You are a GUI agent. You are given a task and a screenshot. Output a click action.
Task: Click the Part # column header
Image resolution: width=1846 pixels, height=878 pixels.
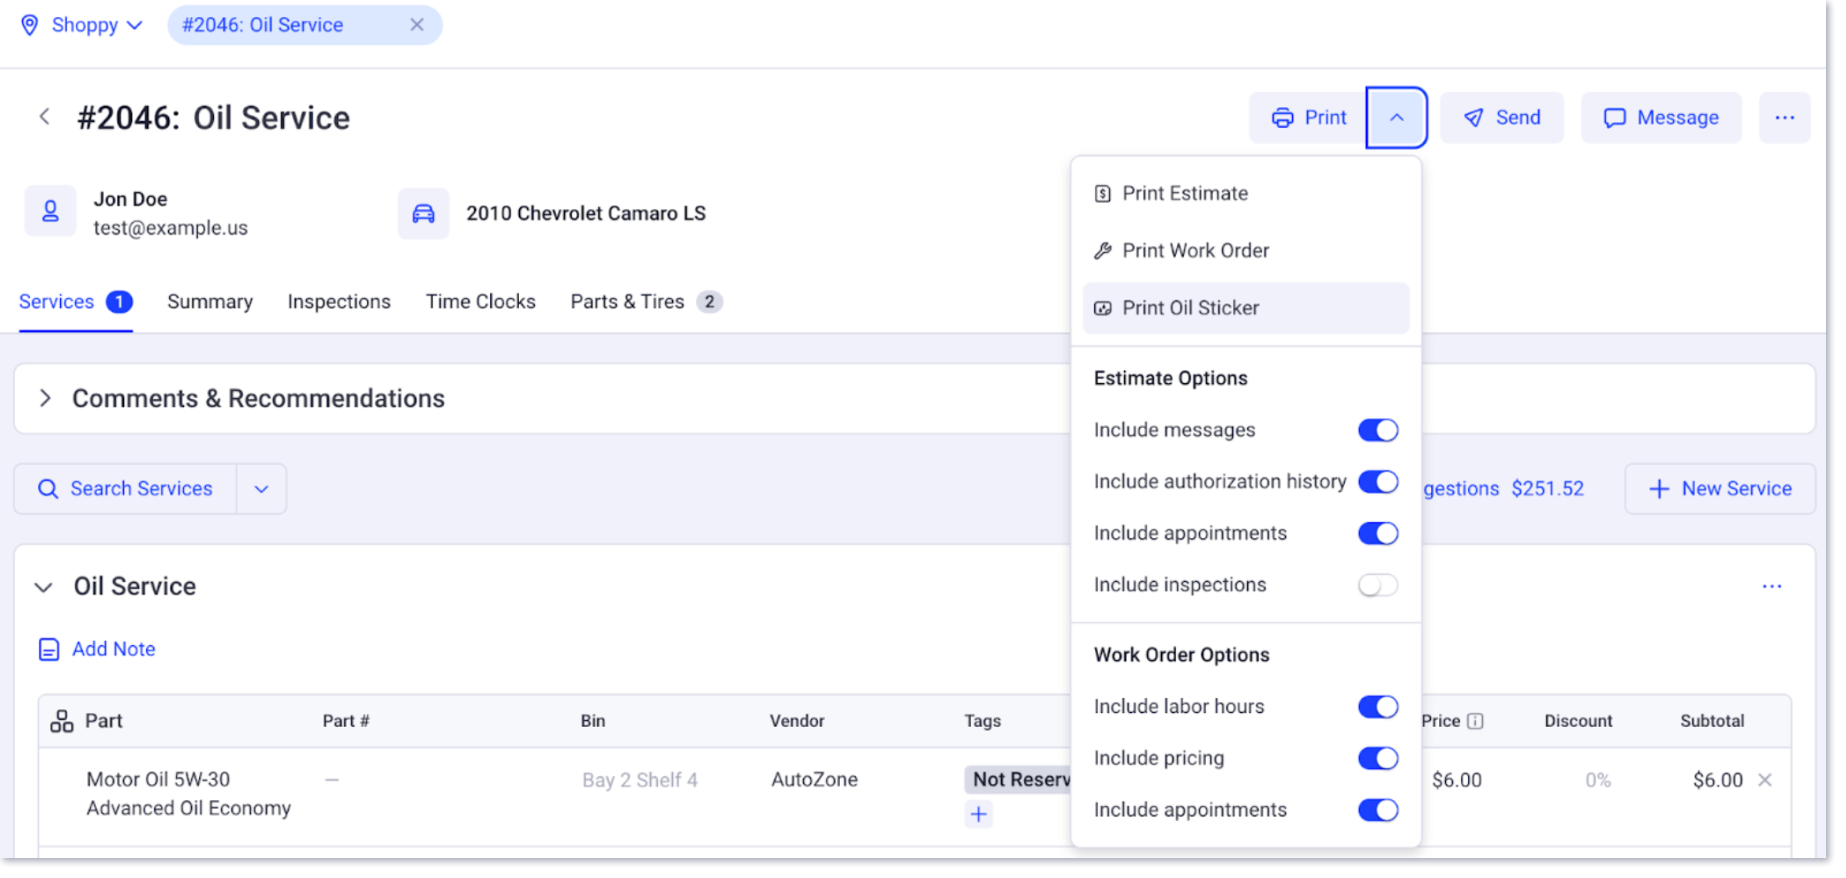point(346,721)
